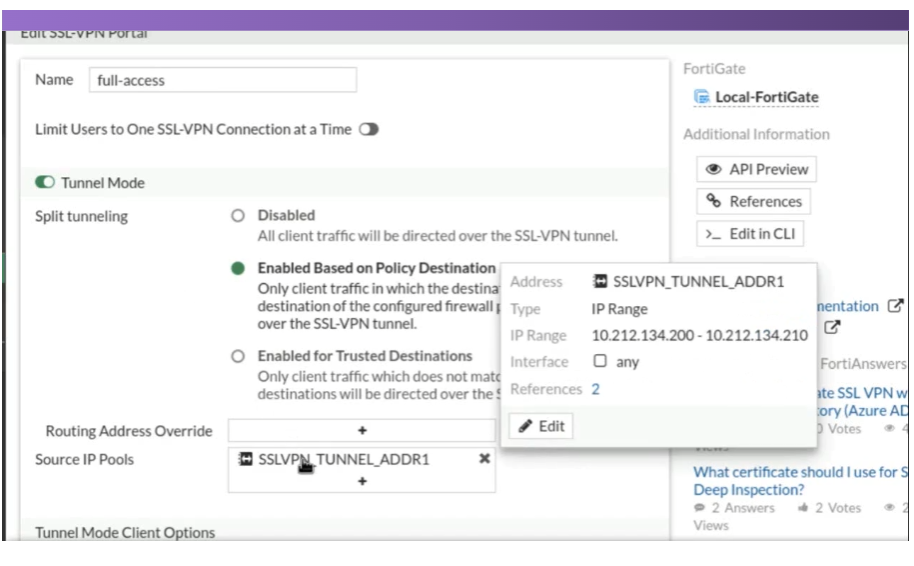The width and height of the screenshot is (914, 566).
Task: Click the address icon in tooltip header
Action: 600,282
